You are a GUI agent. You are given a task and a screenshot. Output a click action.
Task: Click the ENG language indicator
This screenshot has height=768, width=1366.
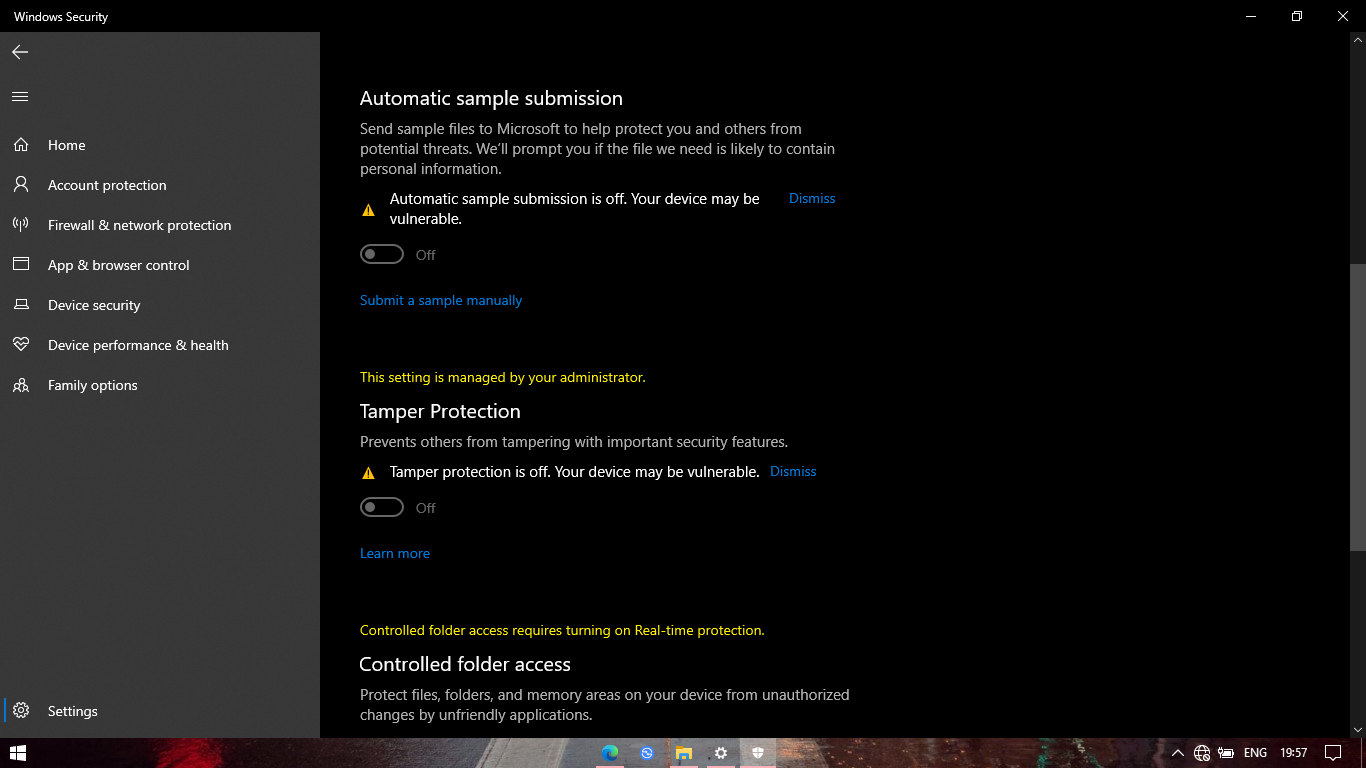click(x=1255, y=753)
